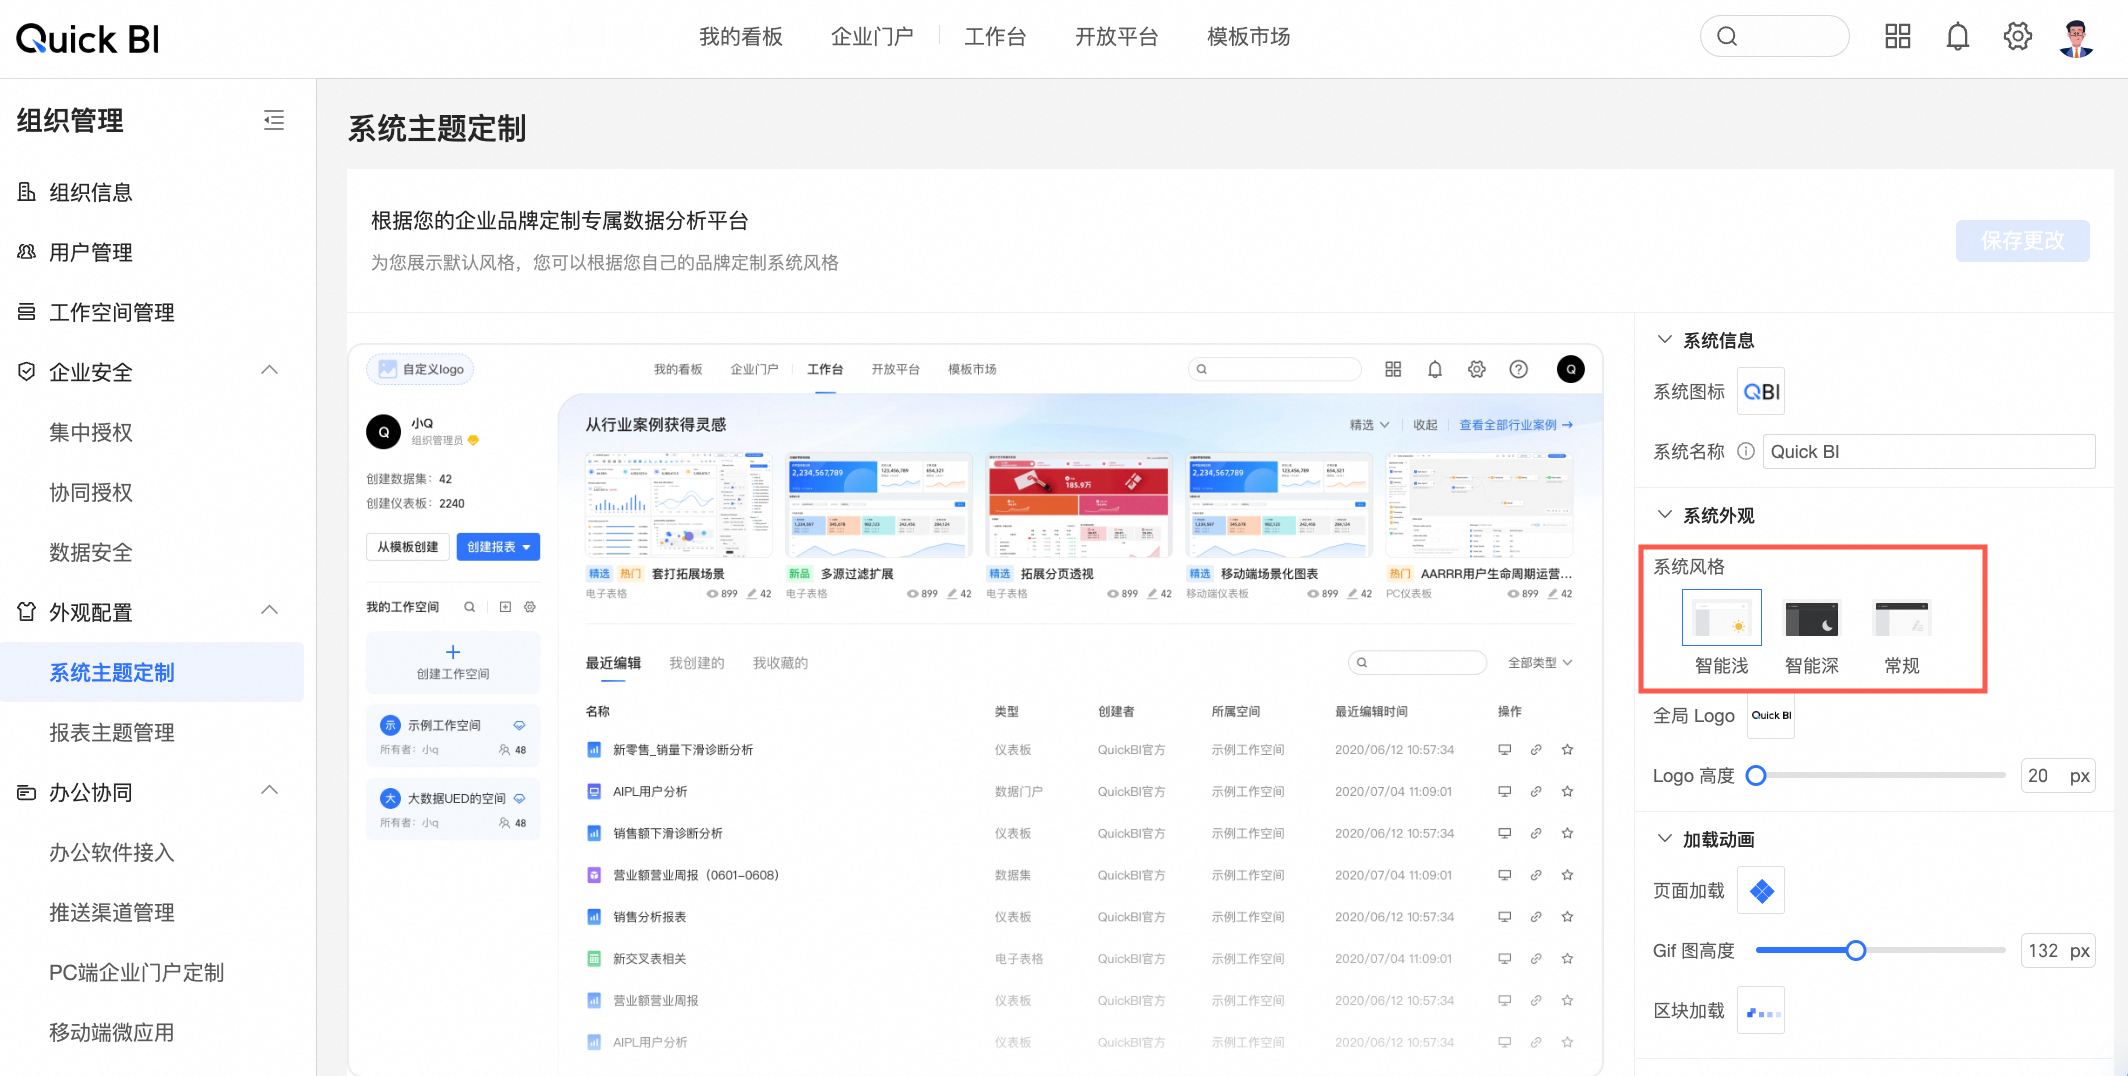
Task: Switch to 我创建的 tab in preview
Action: (x=696, y=663)
